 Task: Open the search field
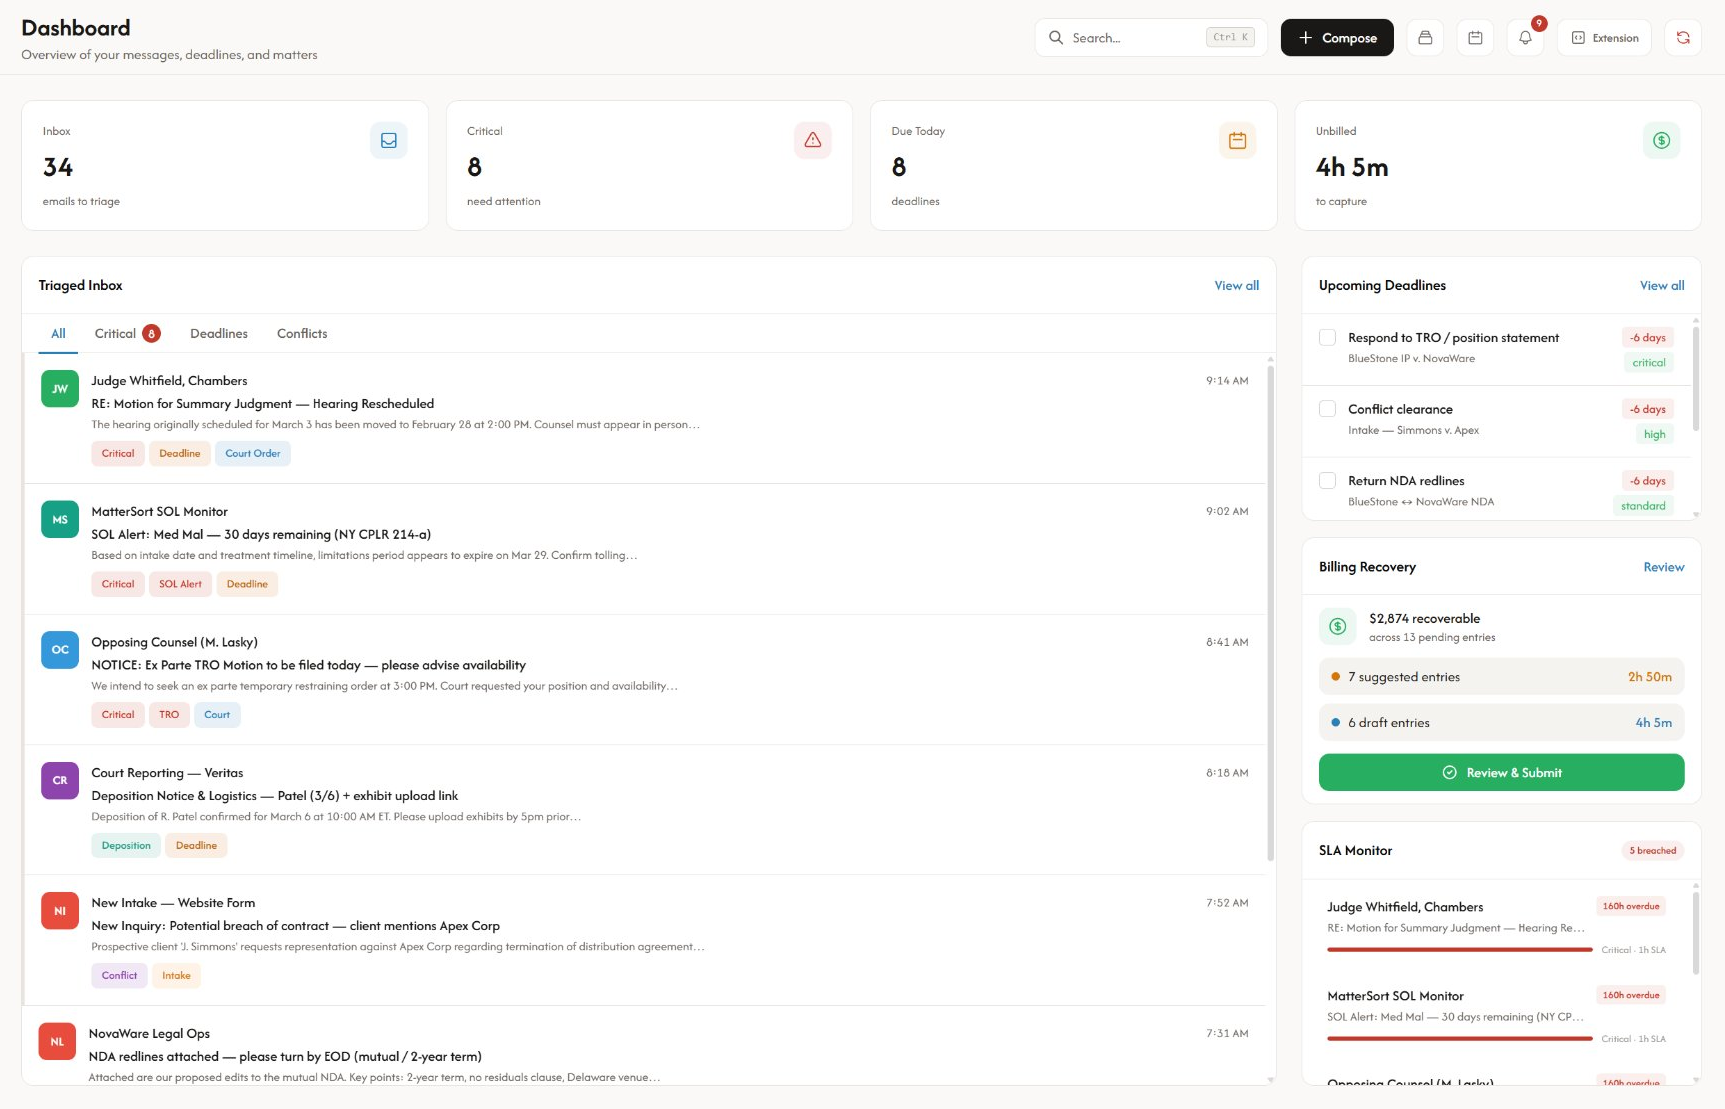click(1130, 37)
